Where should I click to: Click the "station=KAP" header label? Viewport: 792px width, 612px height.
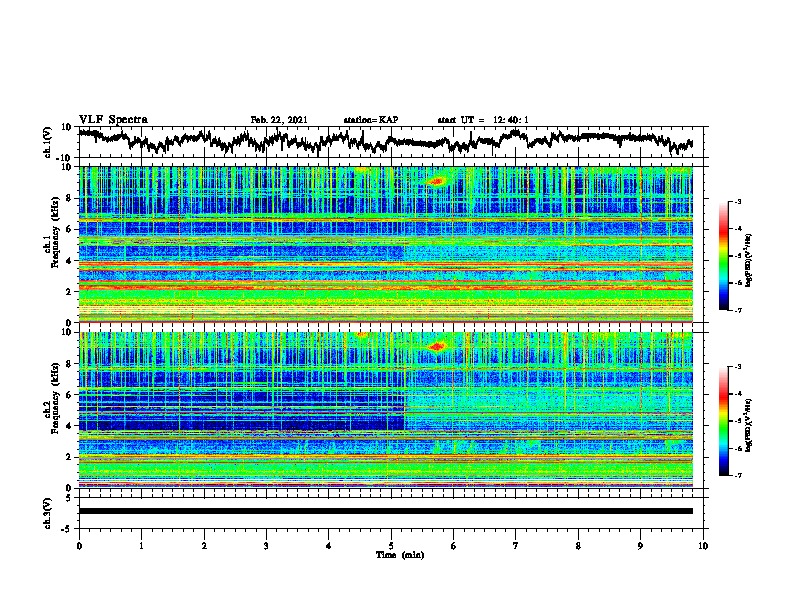coord(371,120)
